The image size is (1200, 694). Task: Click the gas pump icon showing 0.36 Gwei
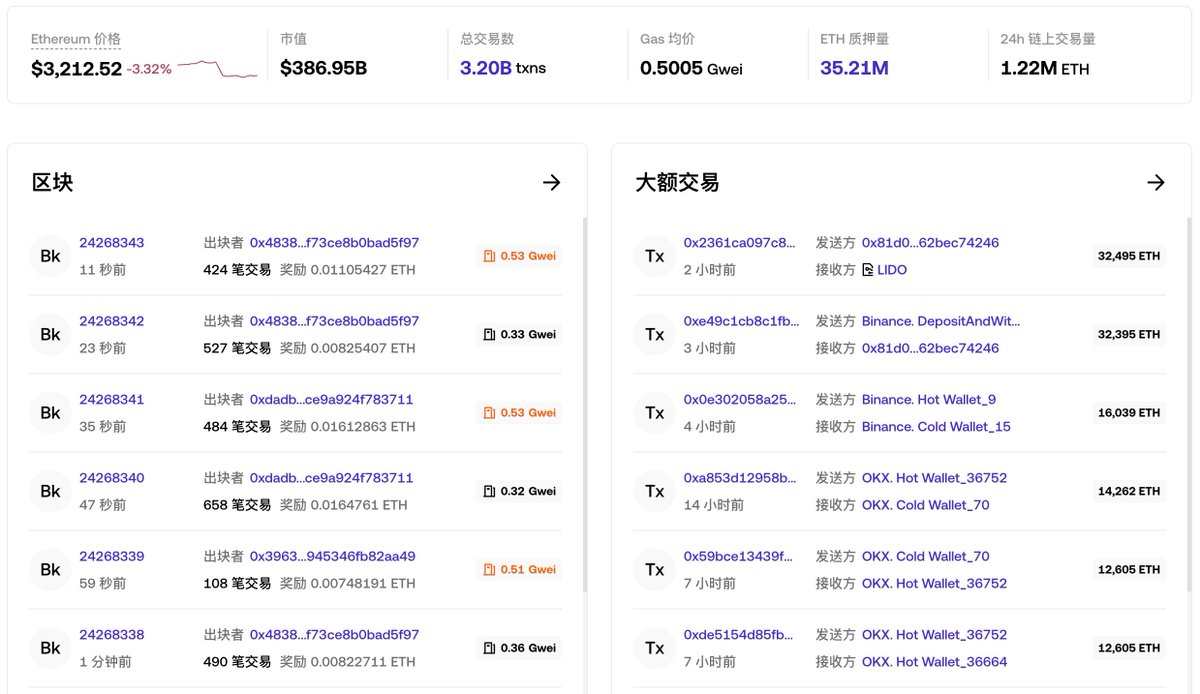pos(490,648)
